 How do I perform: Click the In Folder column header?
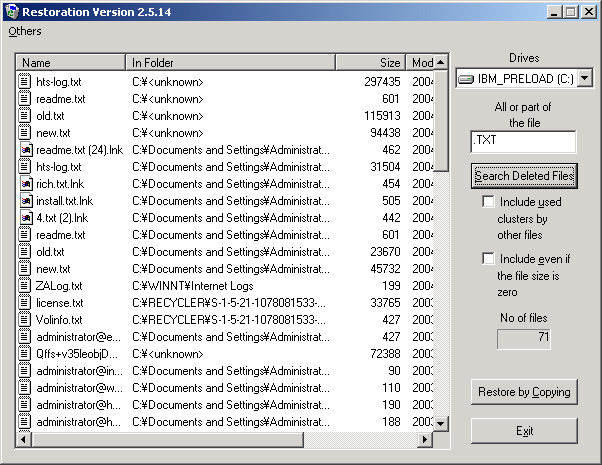click(230, 62)
